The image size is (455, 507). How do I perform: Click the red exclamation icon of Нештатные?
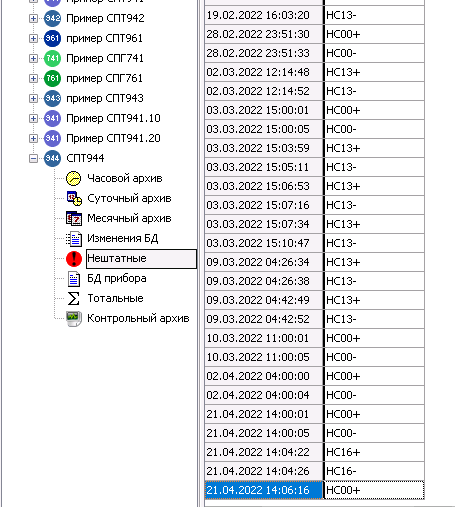click(74, 259)
